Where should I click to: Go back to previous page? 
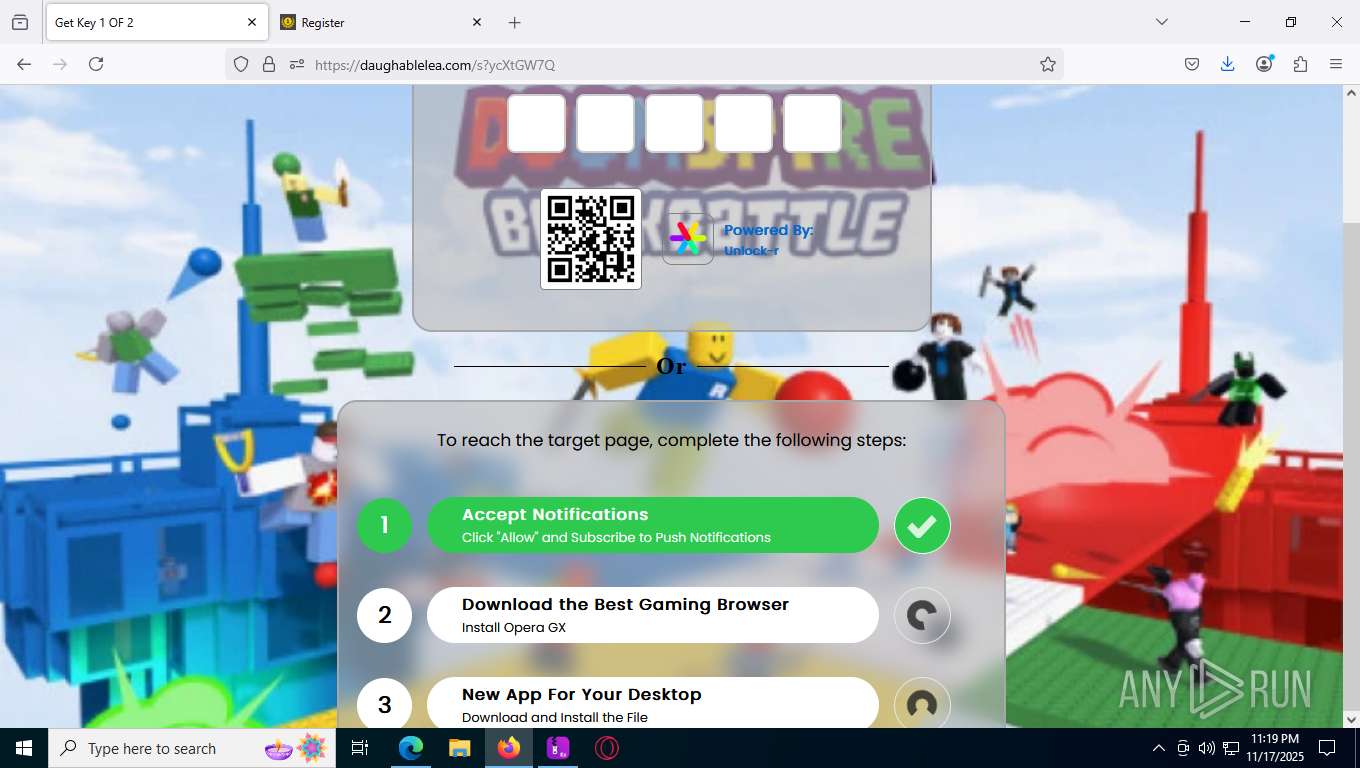(24, 64)
